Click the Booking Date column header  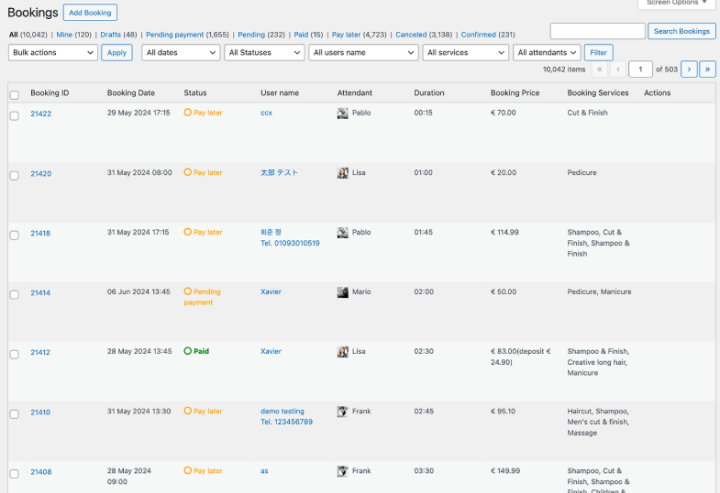pos(131,93)
